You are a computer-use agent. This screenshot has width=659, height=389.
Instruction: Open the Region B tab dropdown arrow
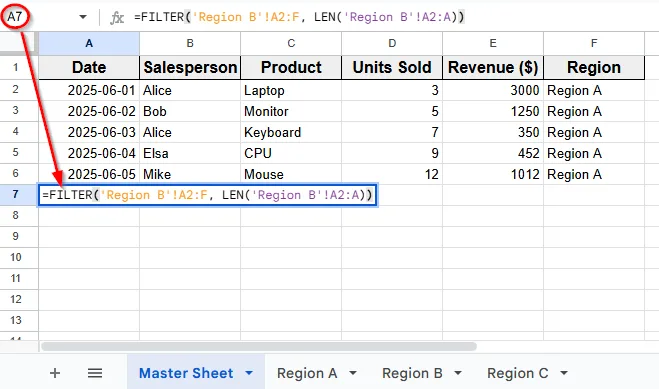coord(458,373)
